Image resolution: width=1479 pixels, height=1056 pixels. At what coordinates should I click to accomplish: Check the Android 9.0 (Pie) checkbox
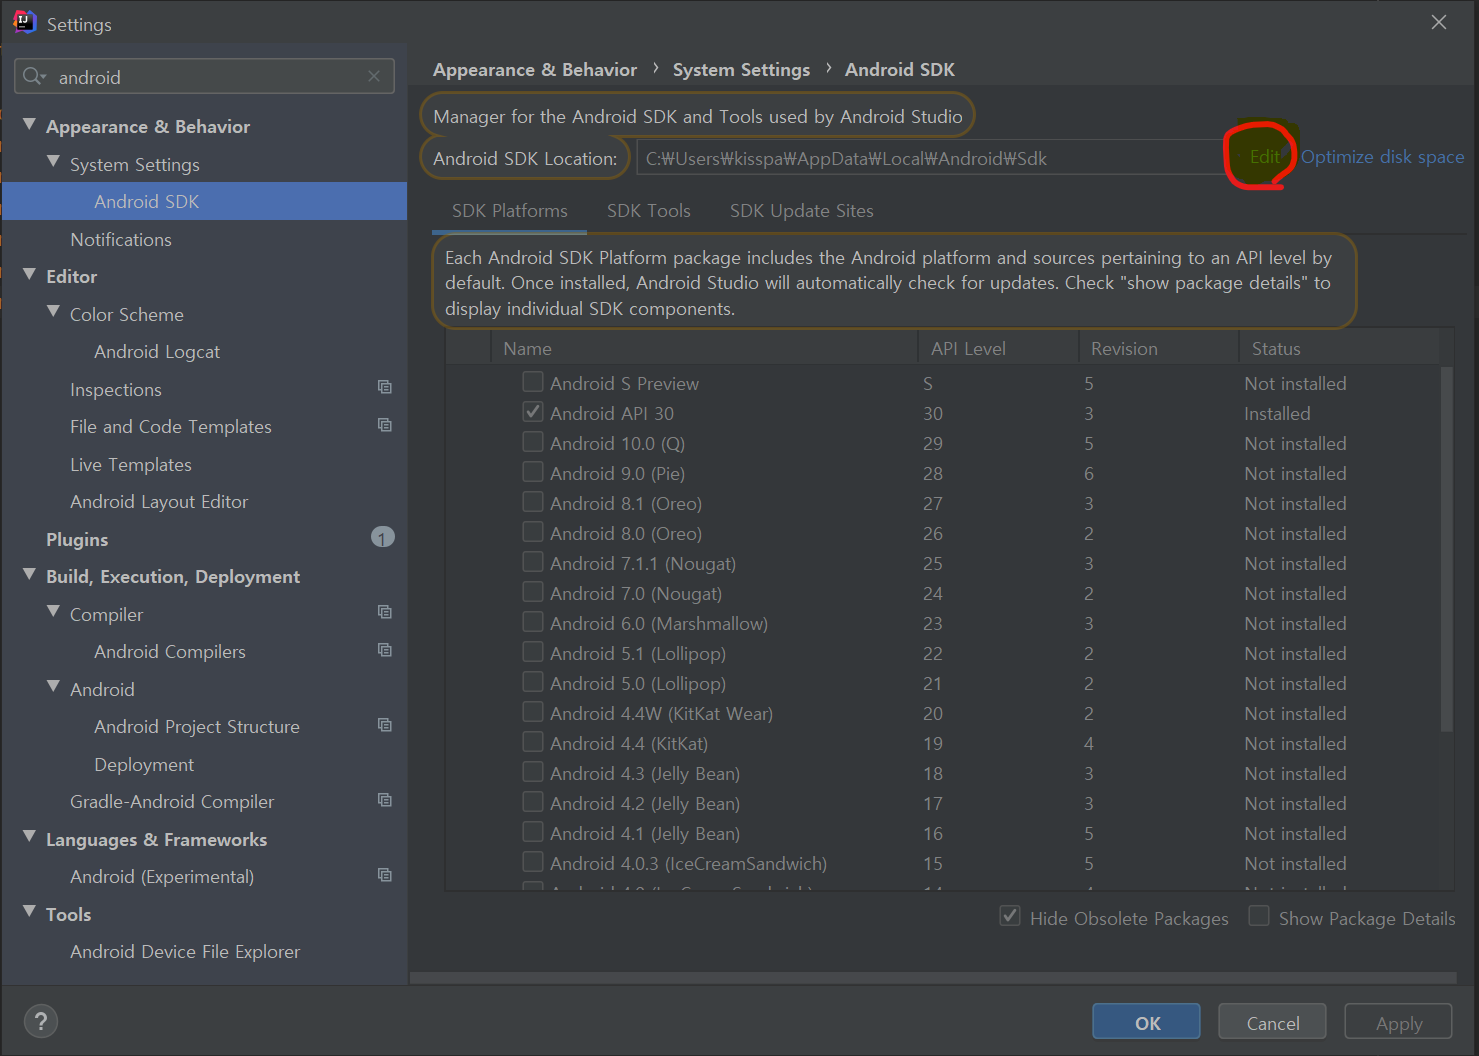[x=533, y=472]
